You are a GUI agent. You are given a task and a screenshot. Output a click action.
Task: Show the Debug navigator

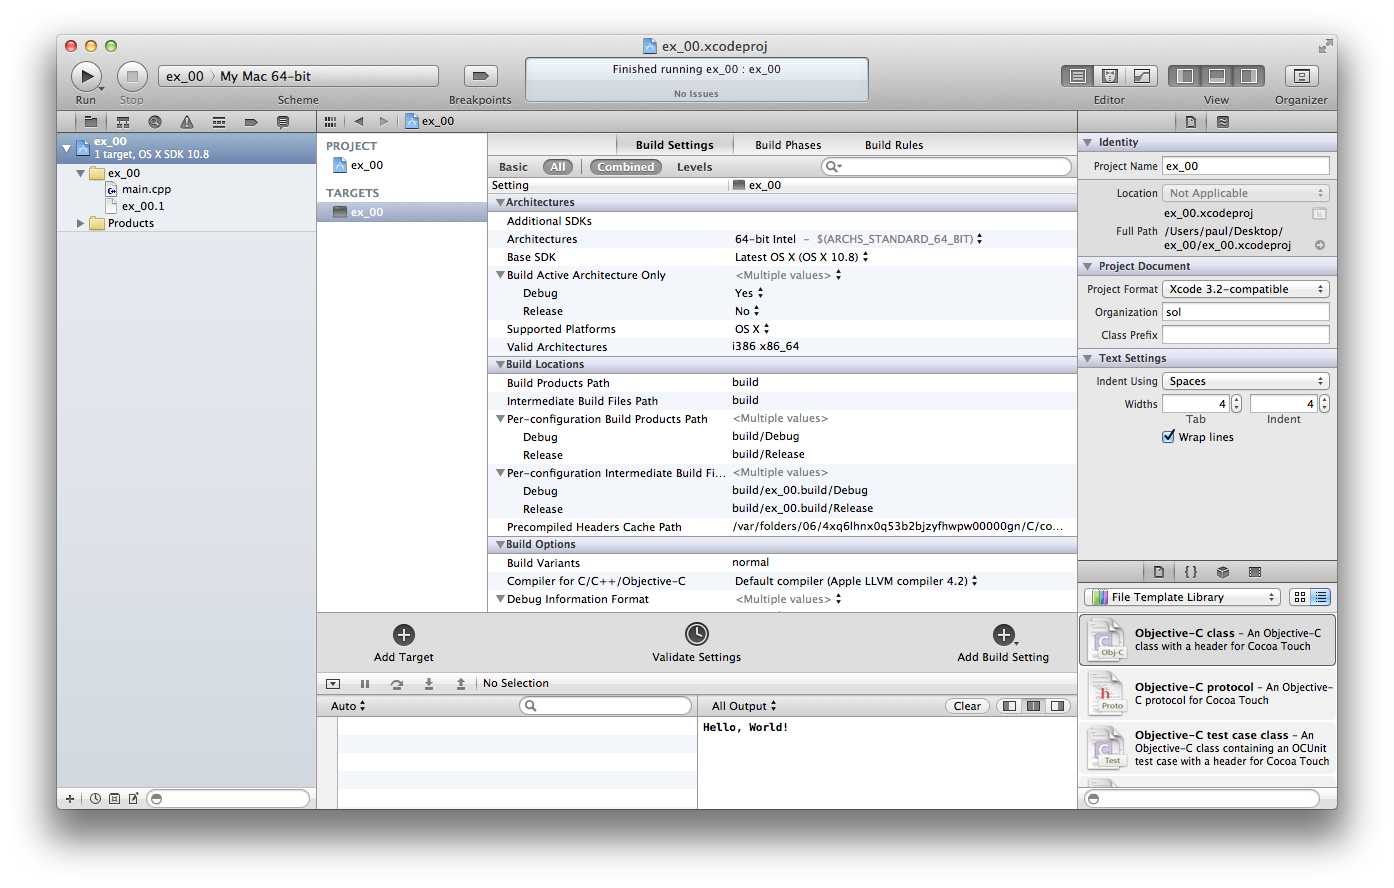click(x=219, y=122)
